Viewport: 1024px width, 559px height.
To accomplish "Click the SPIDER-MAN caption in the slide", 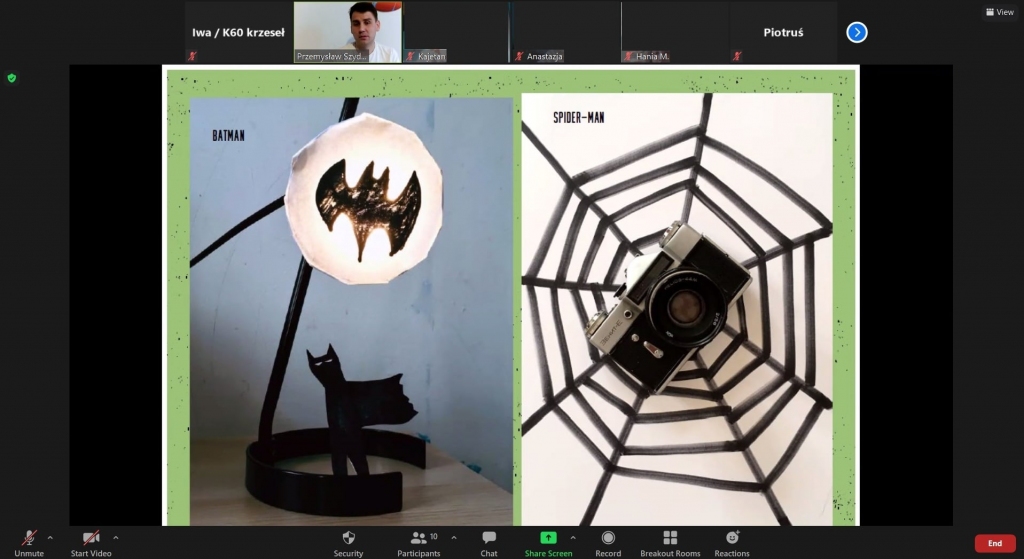I will [579, 118].
